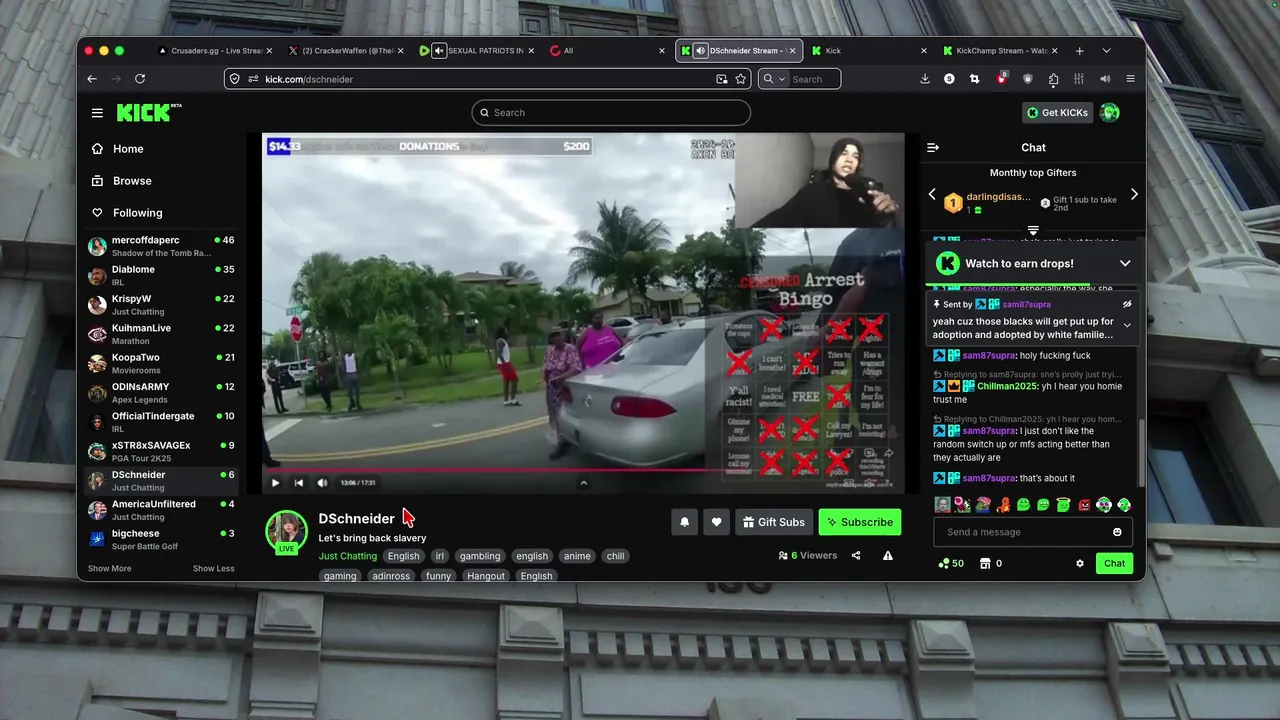Click the notification bell icon
1280x720 pixels.
tap(684, 522)
